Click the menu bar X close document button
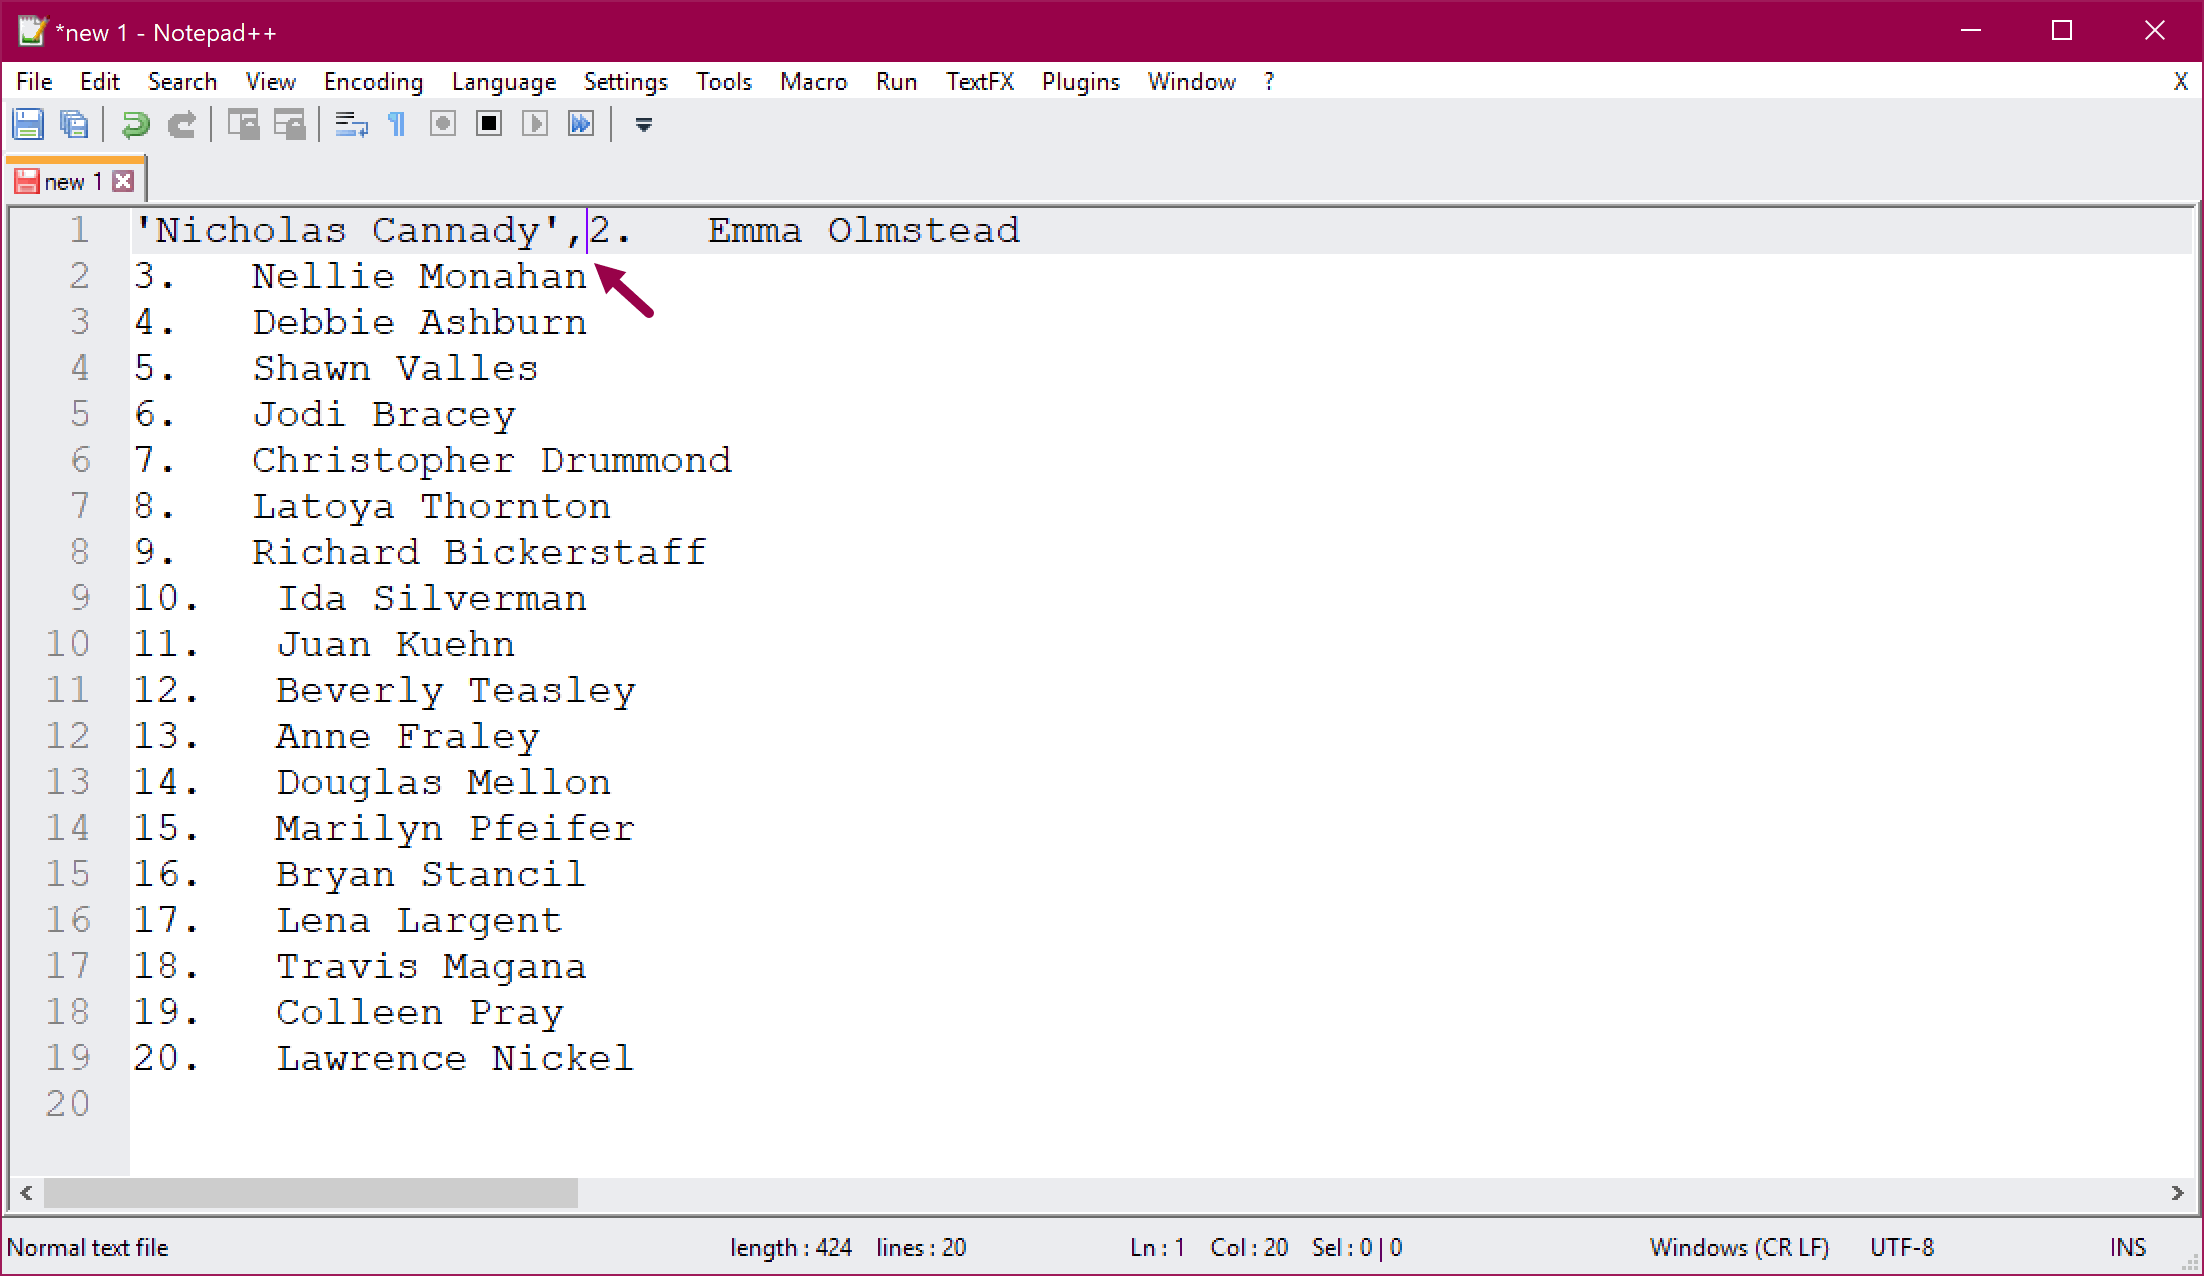Viewport: 2204px width, 1276px height. [2180, 82]
